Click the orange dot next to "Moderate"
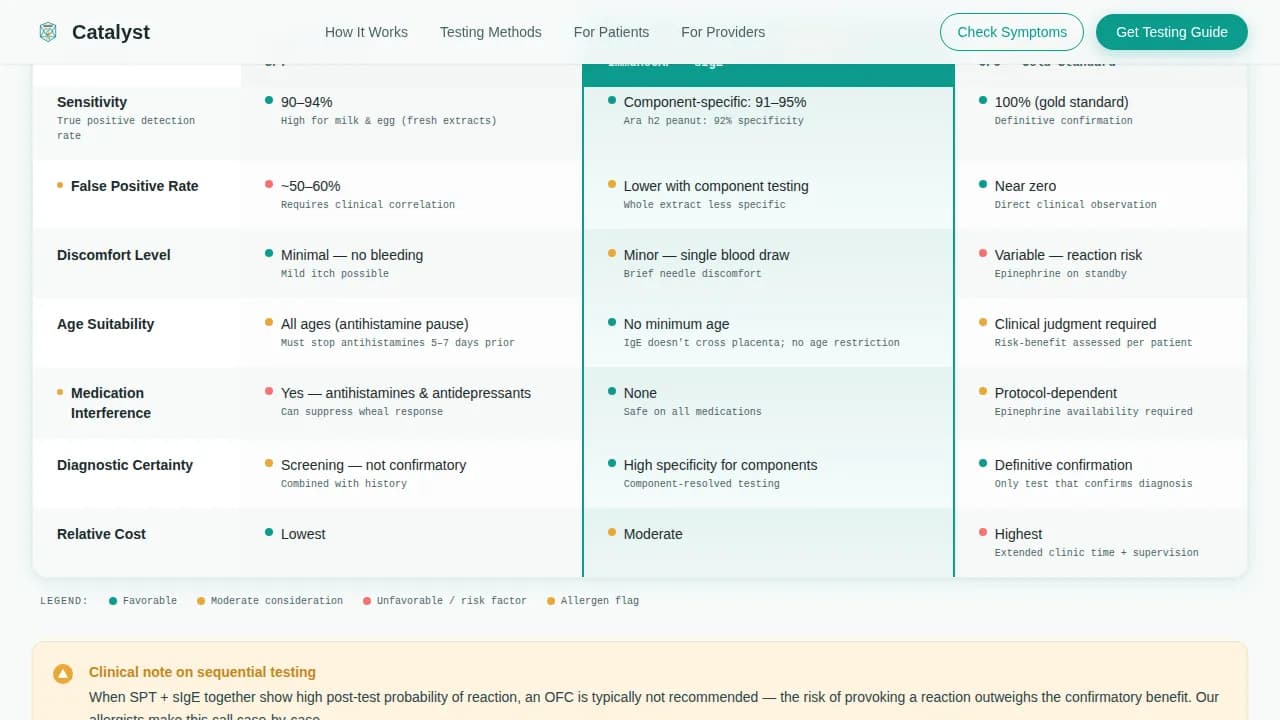 (612, 533)
